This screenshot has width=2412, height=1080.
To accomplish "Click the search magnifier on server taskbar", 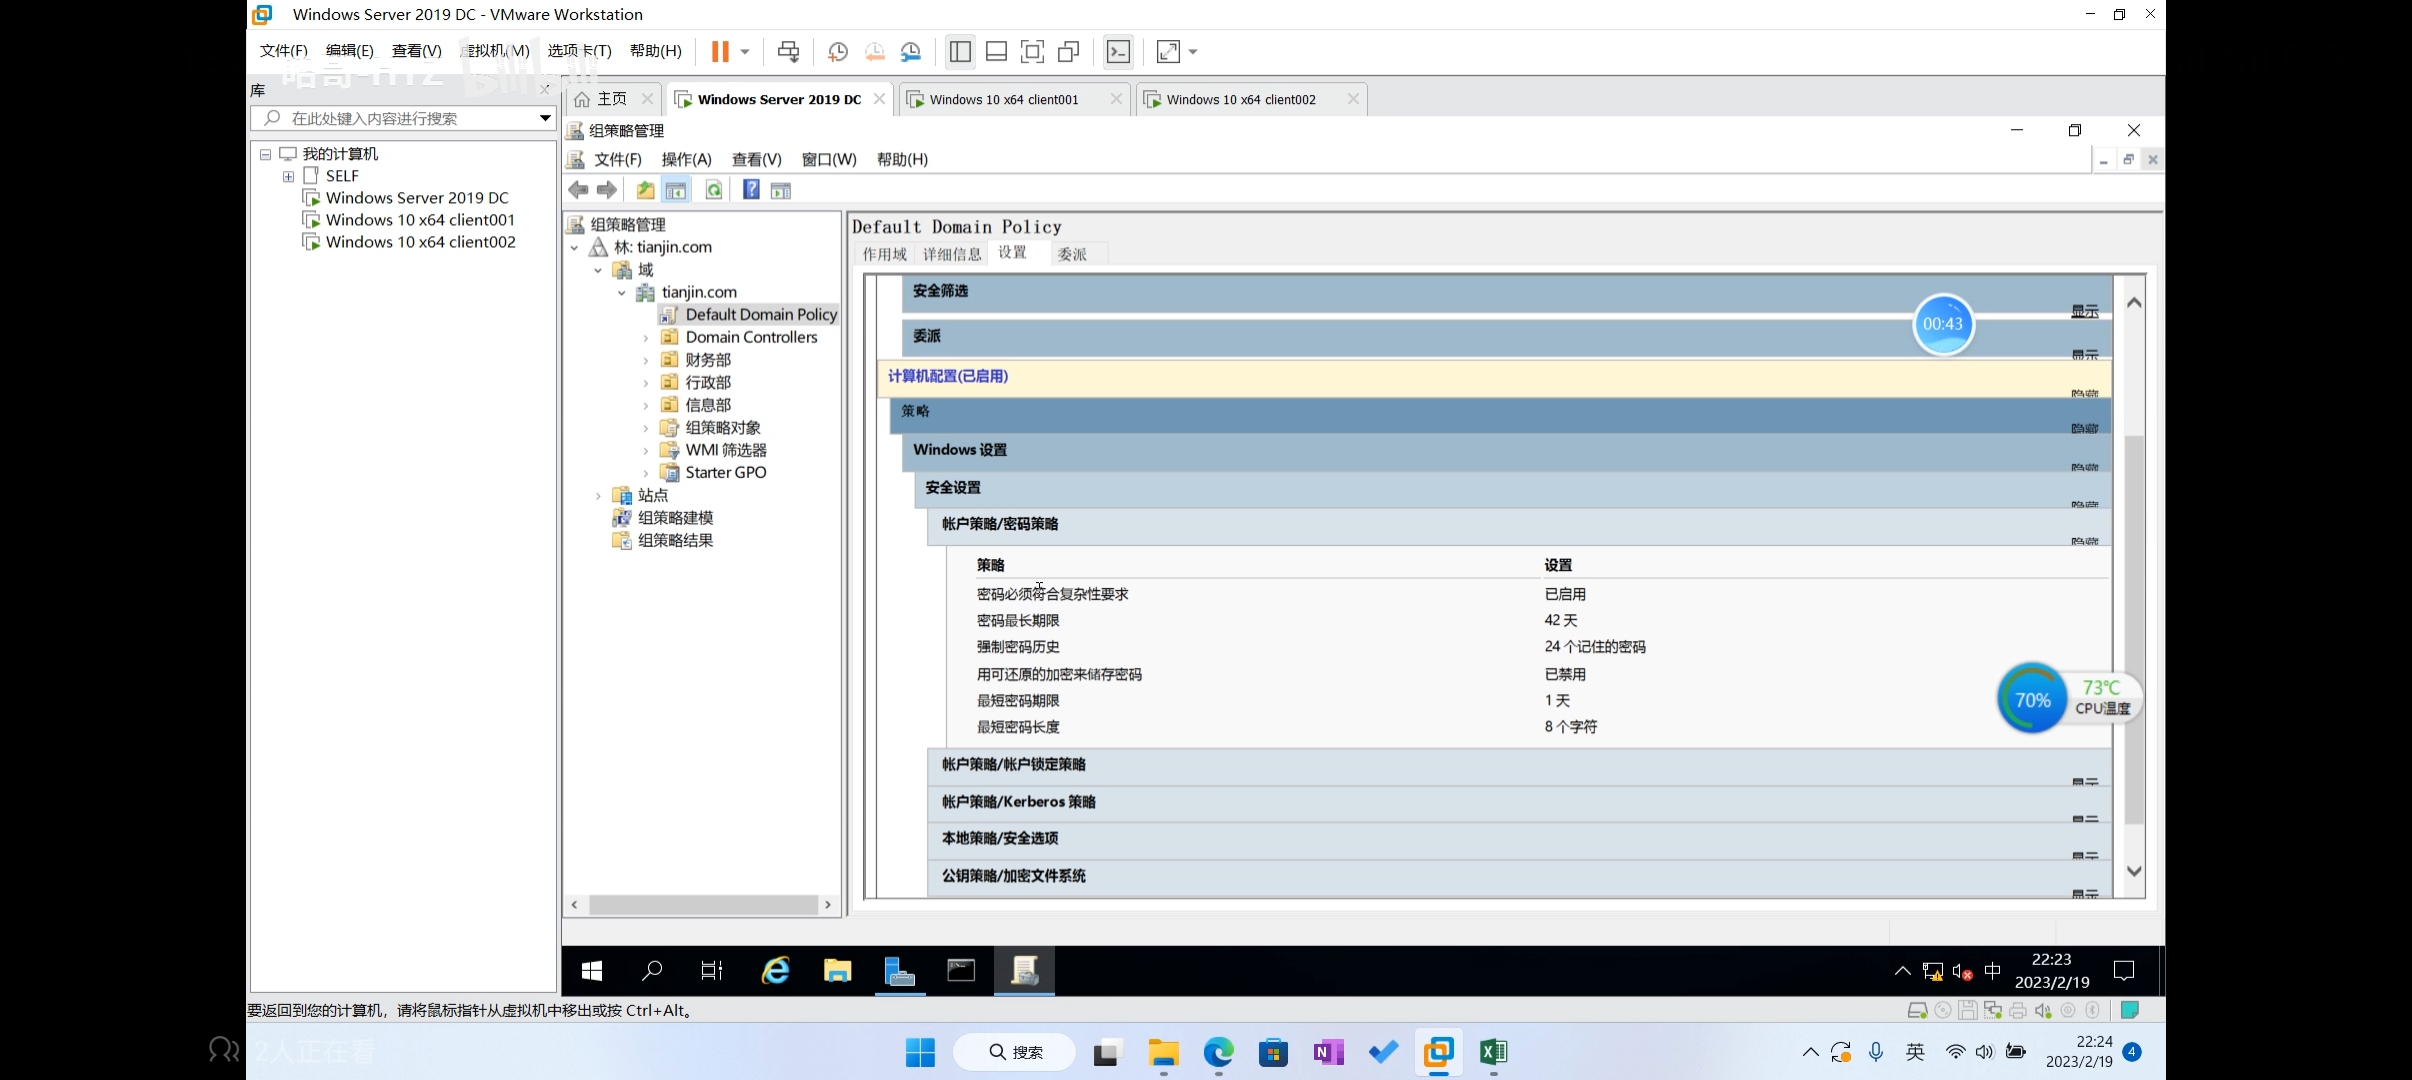I will [x=652, y=970].
